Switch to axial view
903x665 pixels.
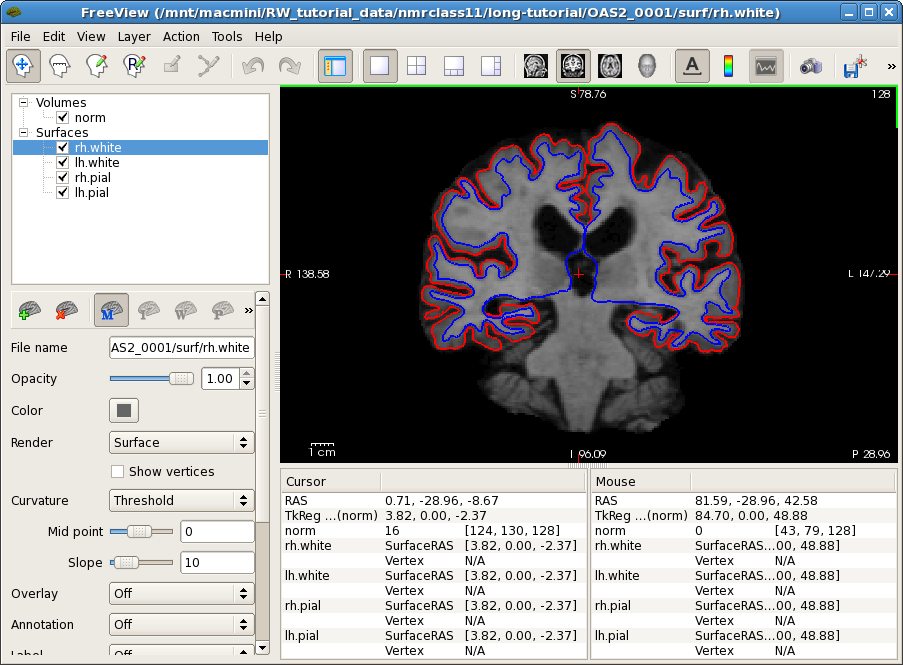(x=610, y=66)
